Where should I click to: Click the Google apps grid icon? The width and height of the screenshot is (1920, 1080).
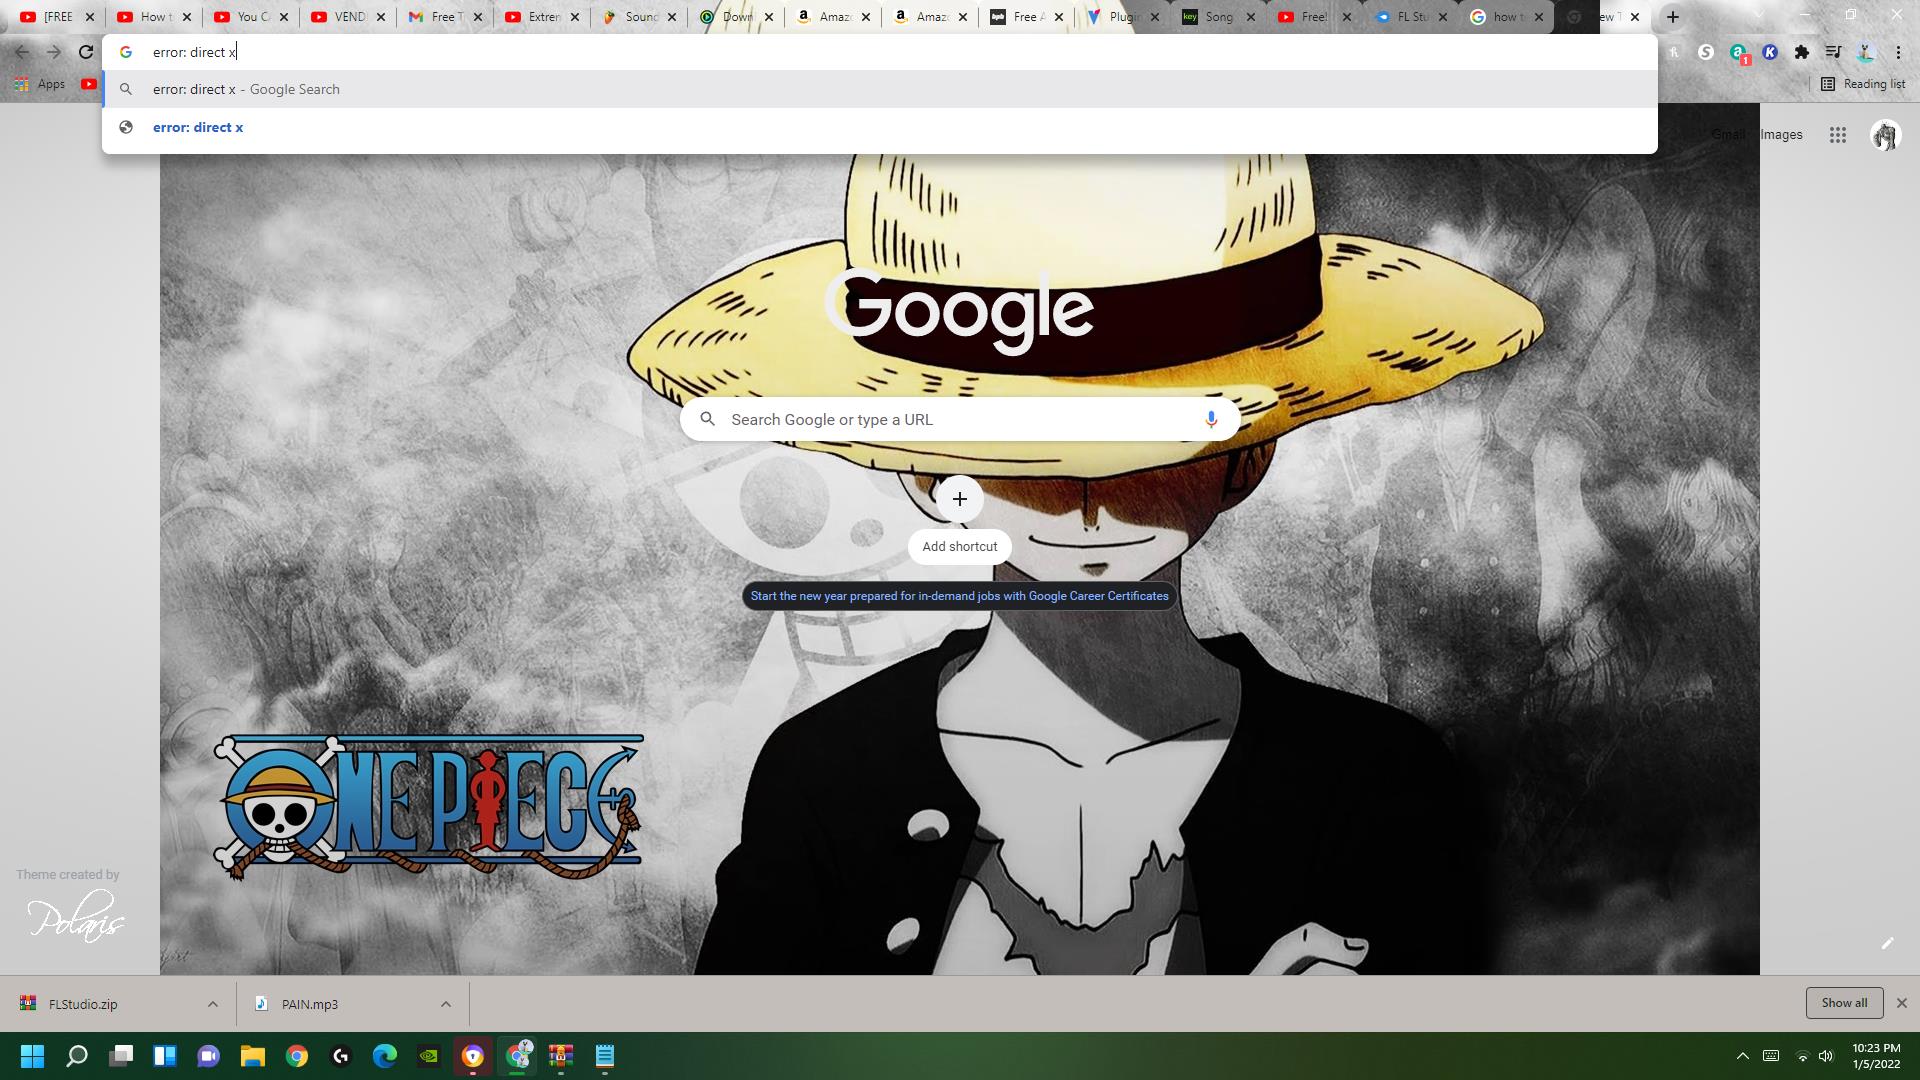1837,135
